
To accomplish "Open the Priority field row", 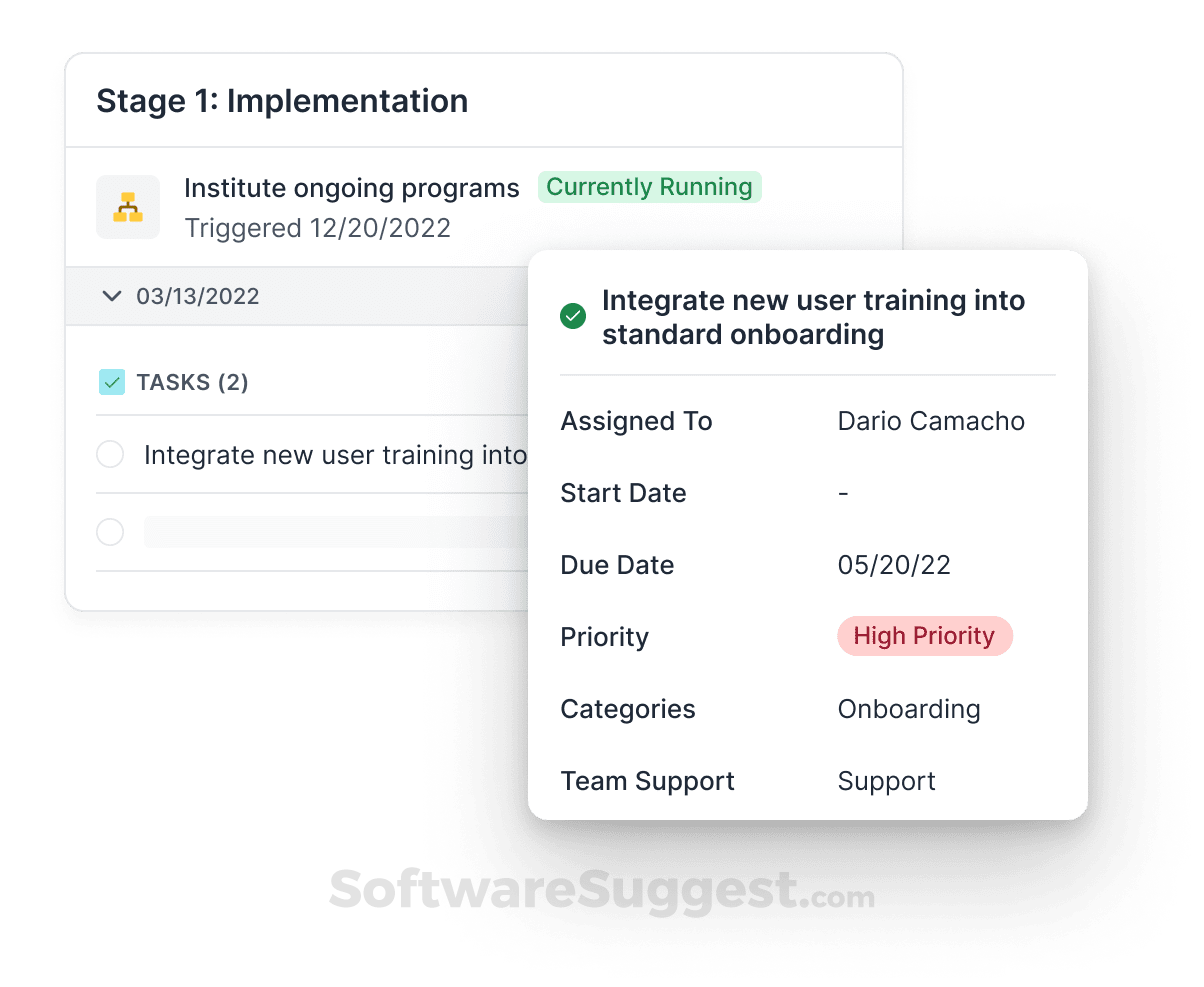I will (604, 636).
